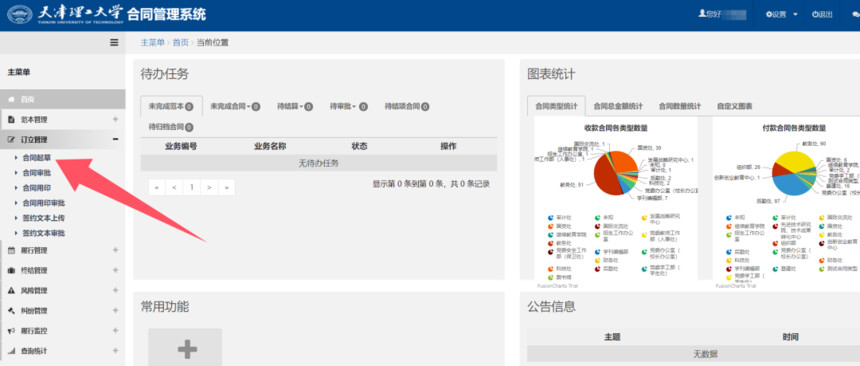Select the 待归档合同 tab
Image resolution: width=860 pixels, height=366 pixels.
coord(171,127)
